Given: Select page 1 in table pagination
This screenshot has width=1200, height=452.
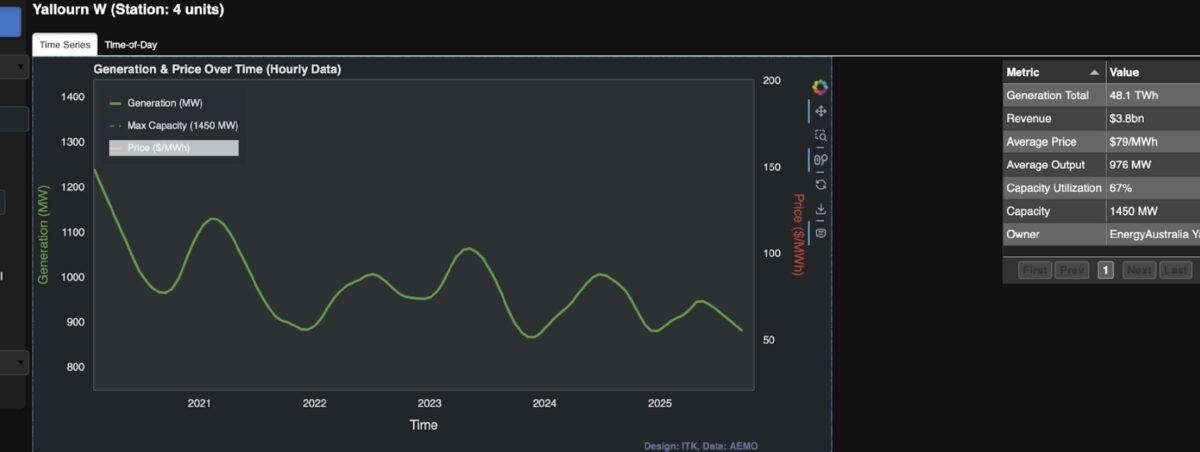Looking at the screenshot, I should pyautogui.click(x=1106, y=270).
